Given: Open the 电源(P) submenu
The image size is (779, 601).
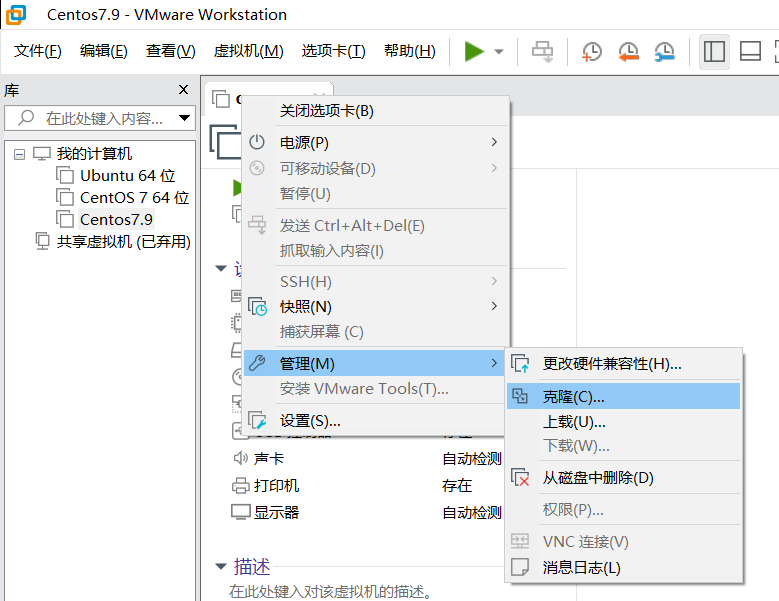Looking at the screenshot, I should [376, 143].
